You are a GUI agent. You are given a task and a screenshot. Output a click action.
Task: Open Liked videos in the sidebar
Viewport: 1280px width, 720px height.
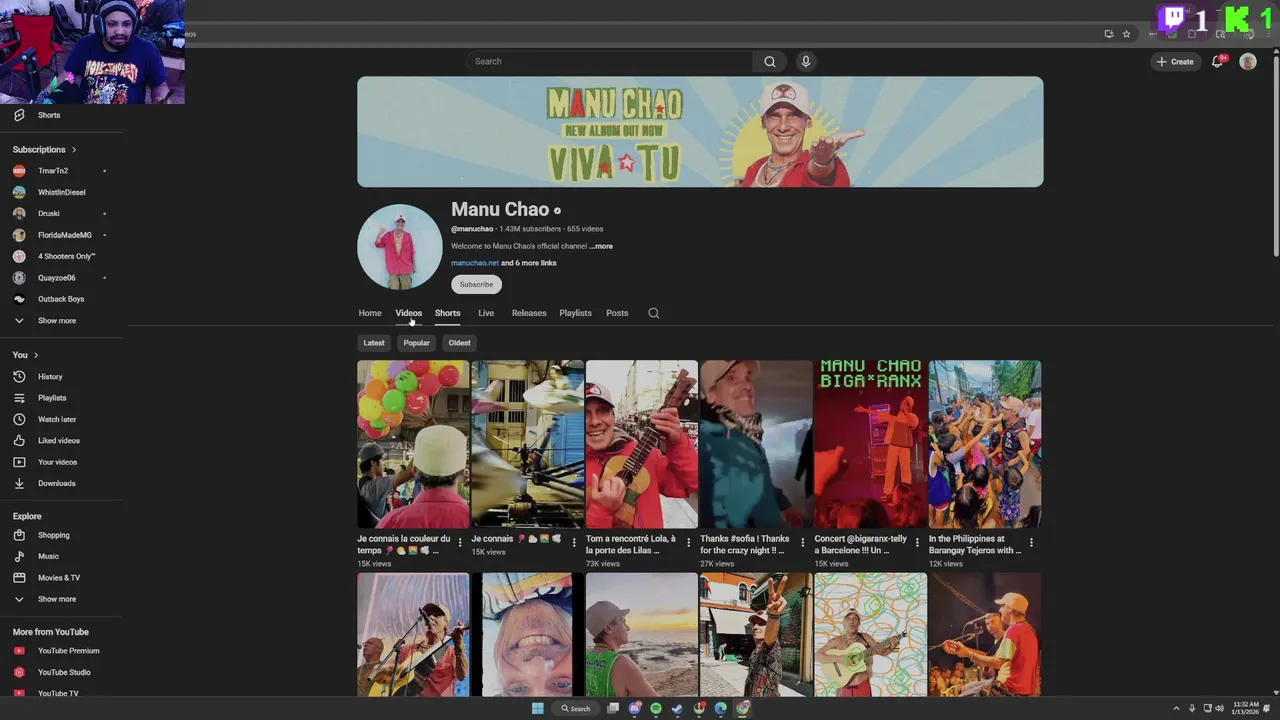click(61, 441)
